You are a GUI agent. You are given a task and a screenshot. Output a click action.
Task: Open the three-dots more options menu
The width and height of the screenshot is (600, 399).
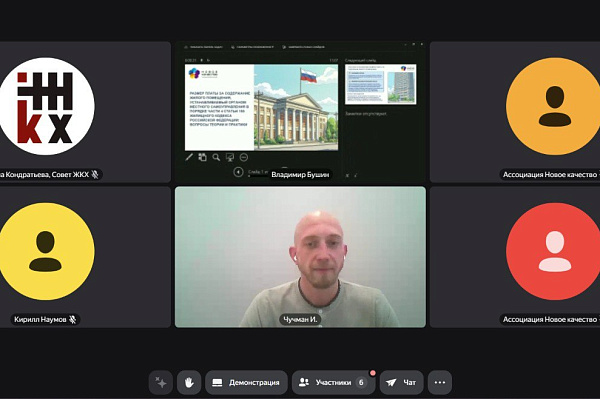tap(440, 382)
